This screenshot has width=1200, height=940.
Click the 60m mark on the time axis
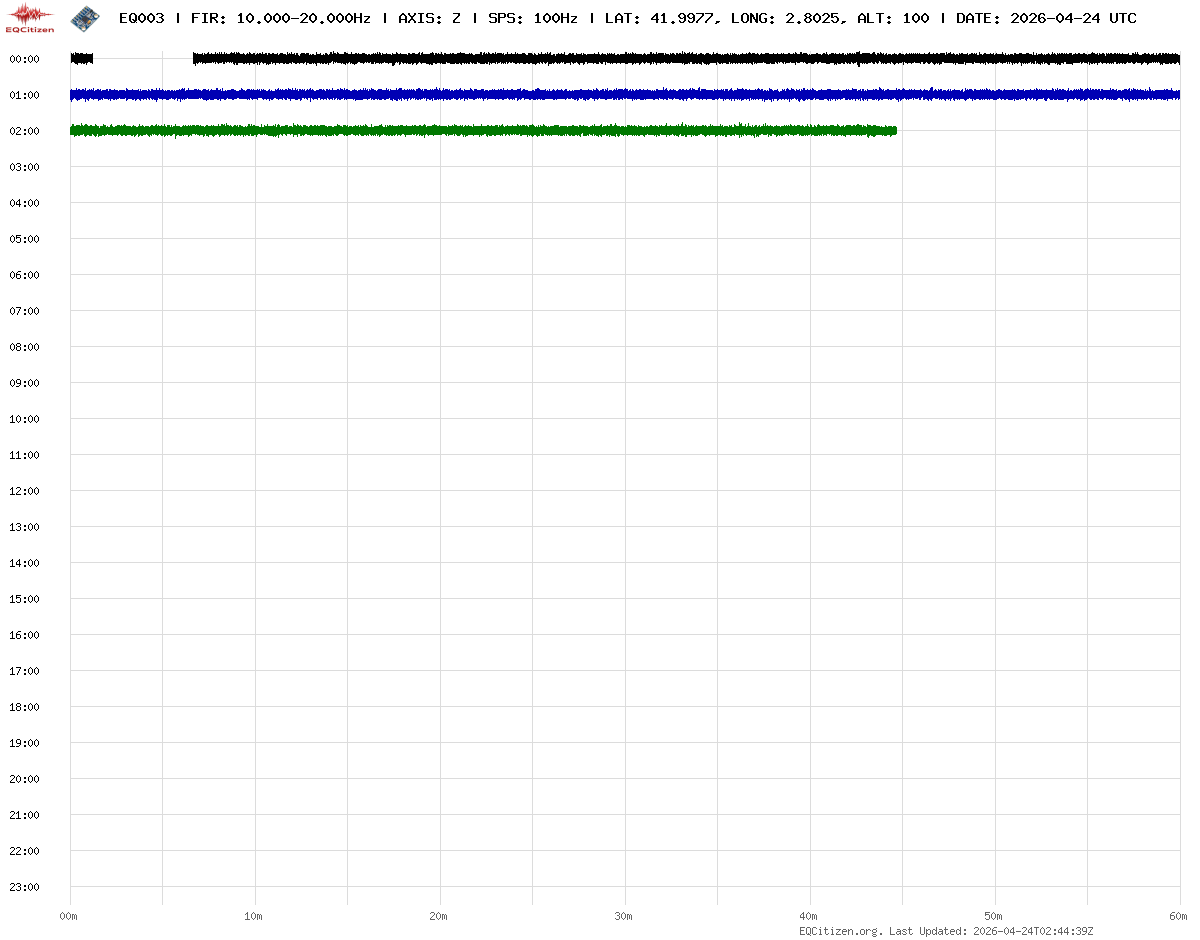(1179, 916)
